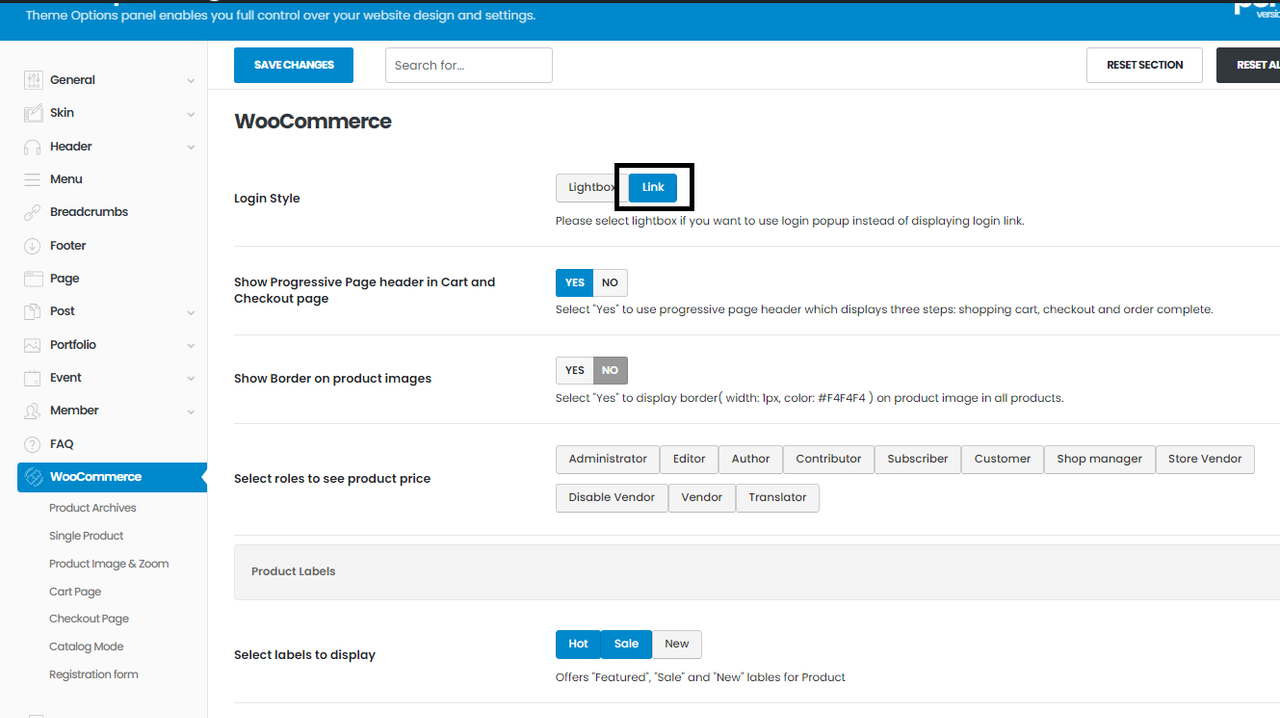Image resolution: width=1280 pixels, height=718 pixels.
Task: Click the Reset Section button
Action: tap(1145, 65)
